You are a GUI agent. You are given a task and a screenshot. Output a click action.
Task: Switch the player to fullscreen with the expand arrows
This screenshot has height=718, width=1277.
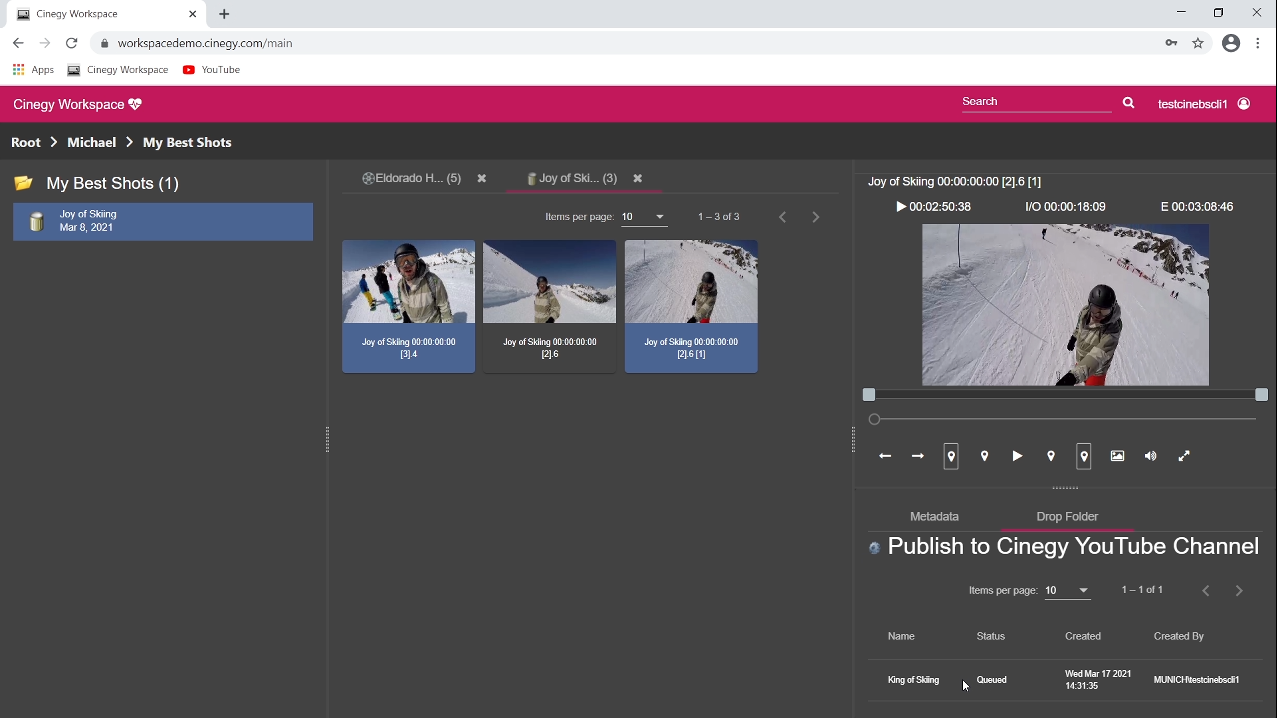click(x=1184, y=456)
